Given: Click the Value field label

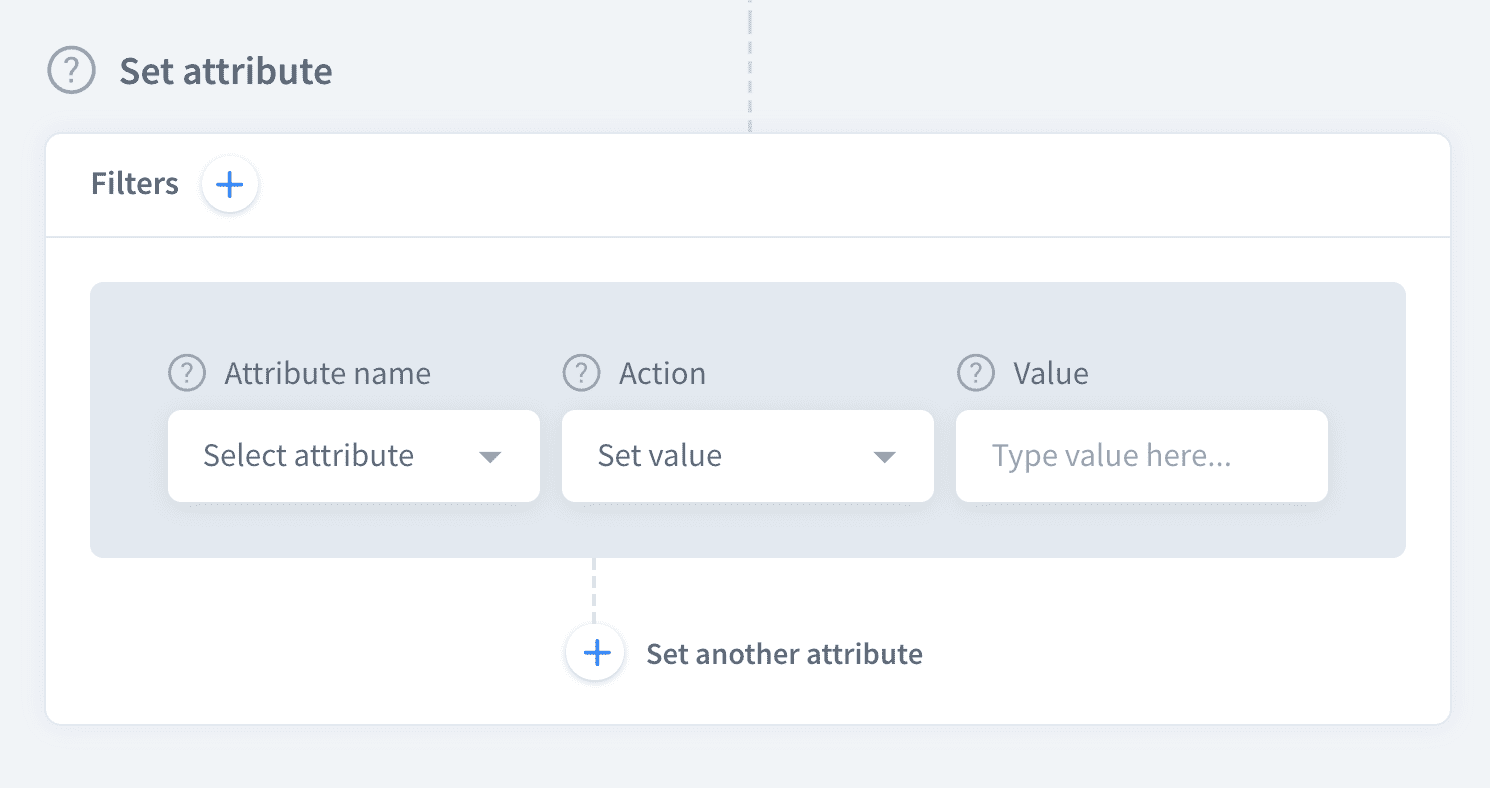Looking at the screenshot, I should 1050,374.
